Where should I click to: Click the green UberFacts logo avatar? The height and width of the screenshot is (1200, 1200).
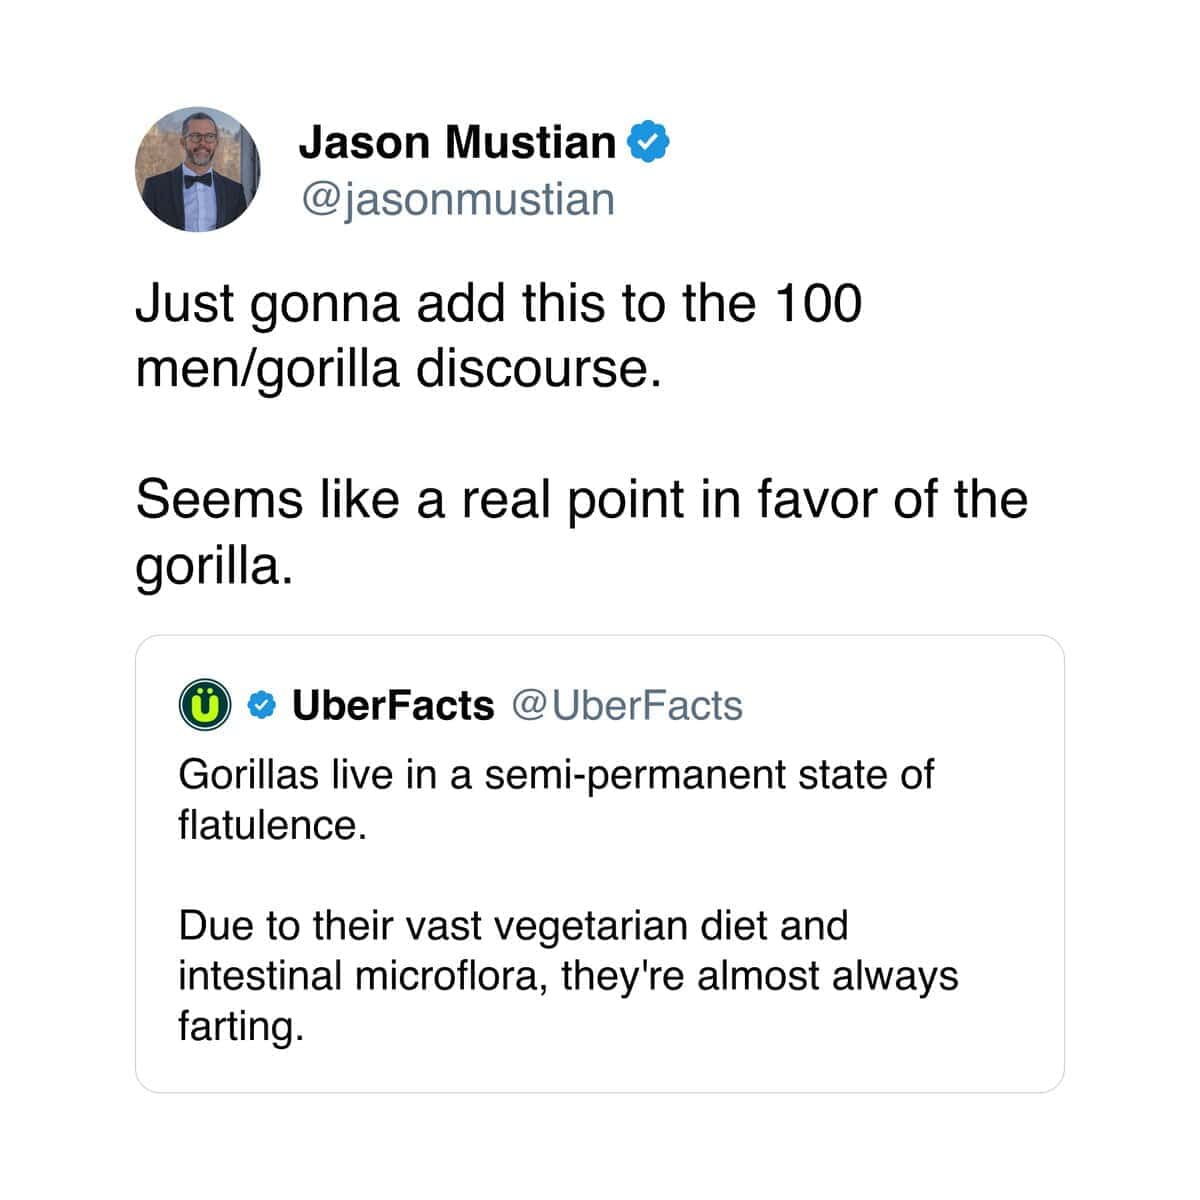pyautogui.click(x=205, y=706)
